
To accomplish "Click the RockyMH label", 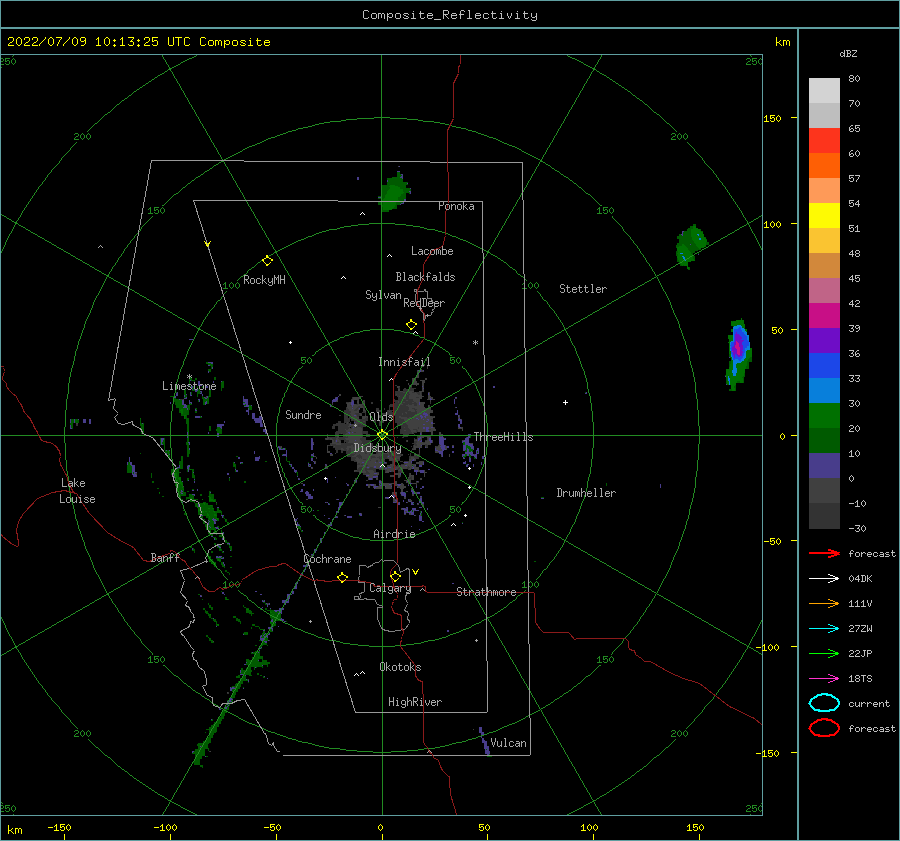I will [264, 280].
